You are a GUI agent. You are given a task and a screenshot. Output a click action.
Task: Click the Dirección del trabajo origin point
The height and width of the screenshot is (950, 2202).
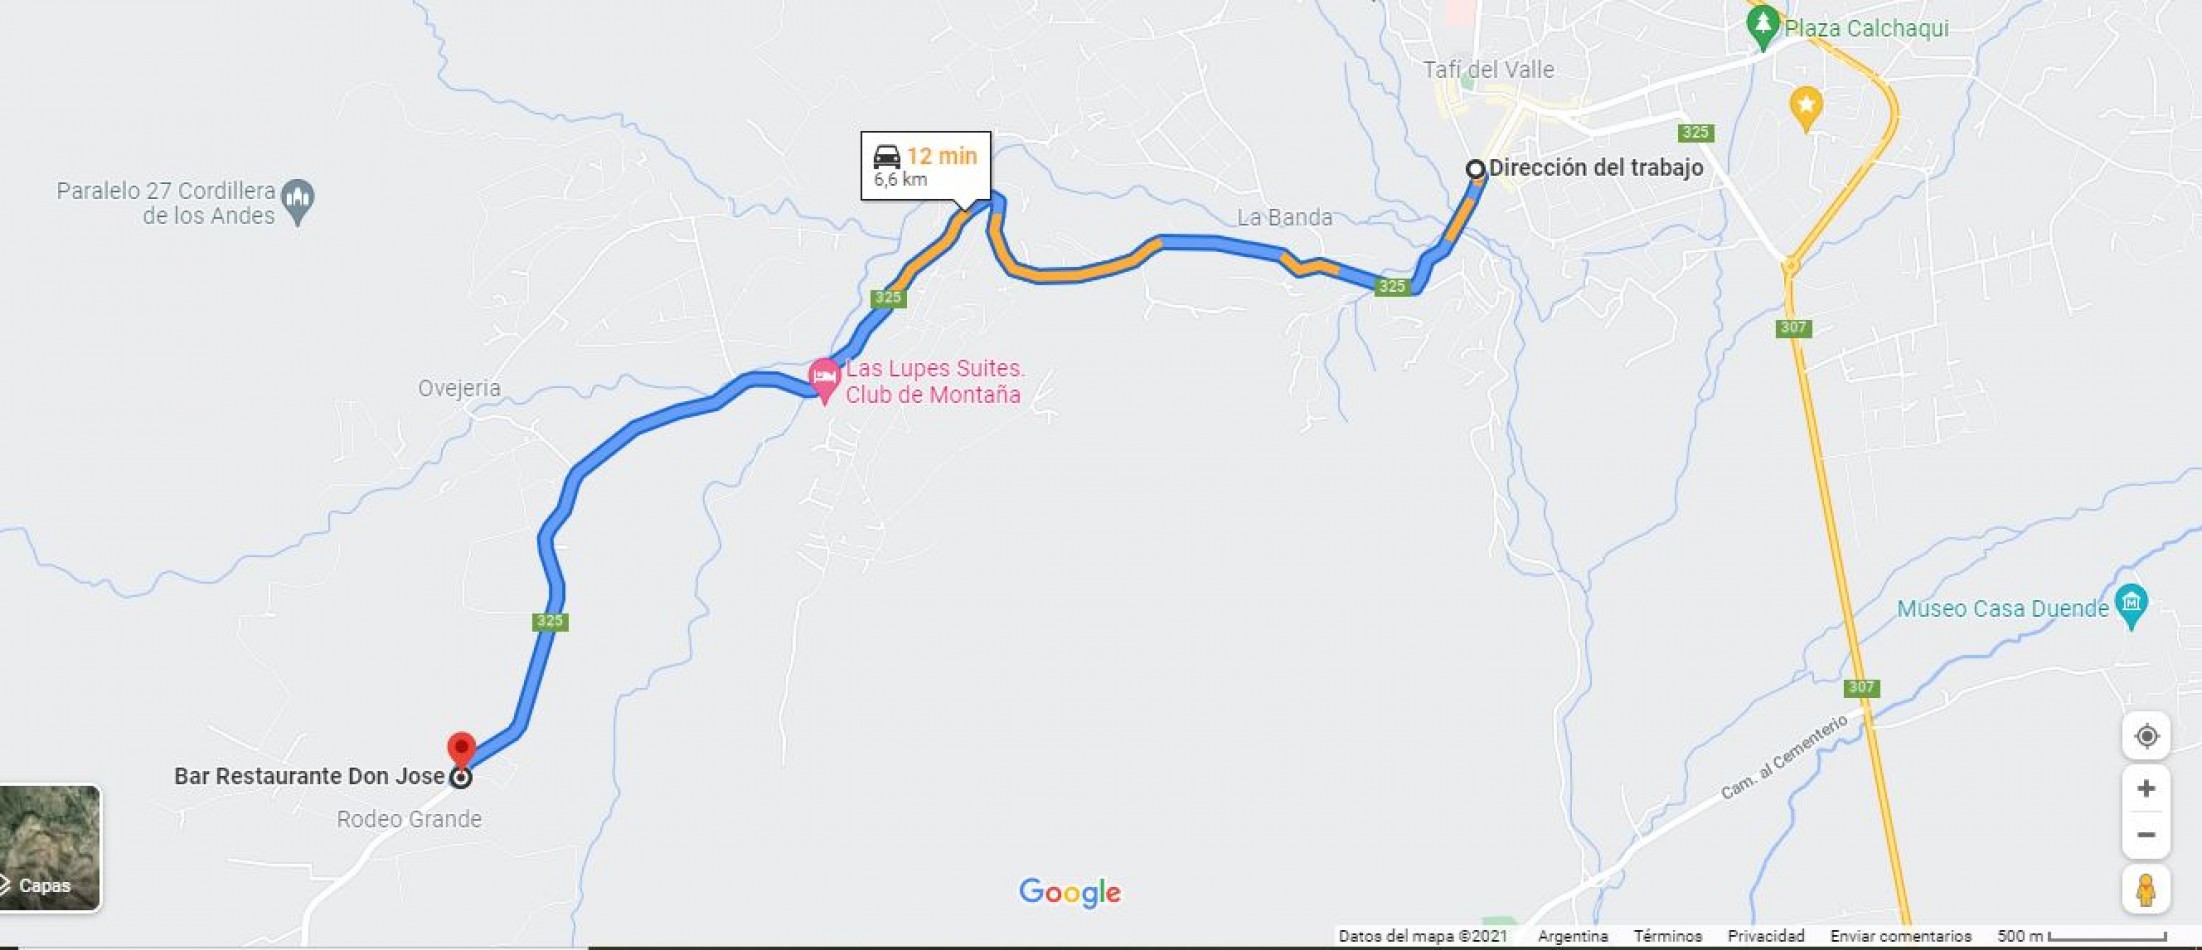[x=1475, y=169]
